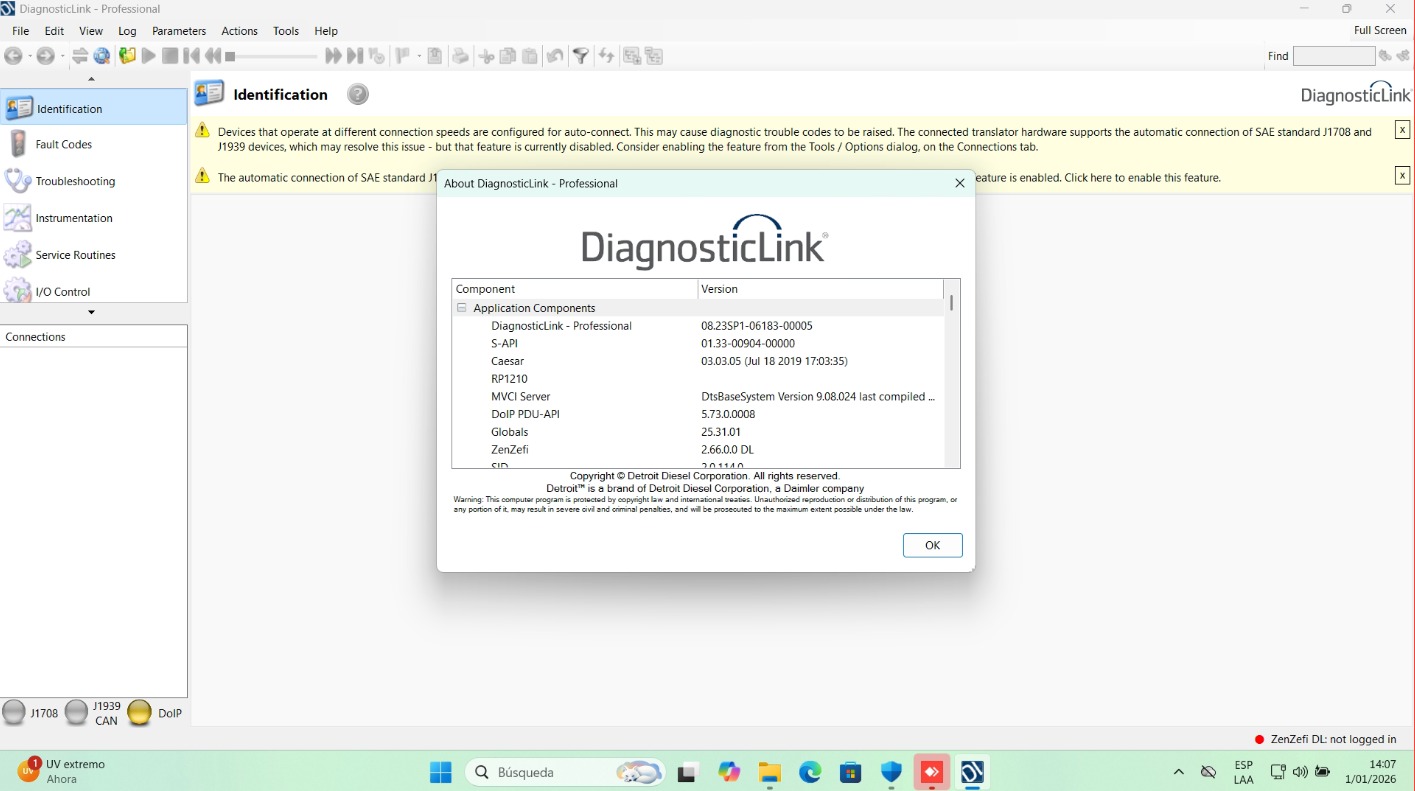Open the Back button history dropdown arrow
1415x791 pixels.
[x=29, y=56]
